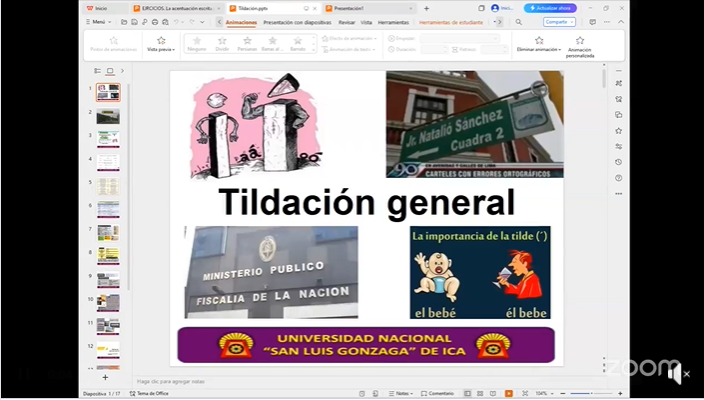Click the Actualizar ahora button
Screen dimensions: 704x400
coord(550,7)
